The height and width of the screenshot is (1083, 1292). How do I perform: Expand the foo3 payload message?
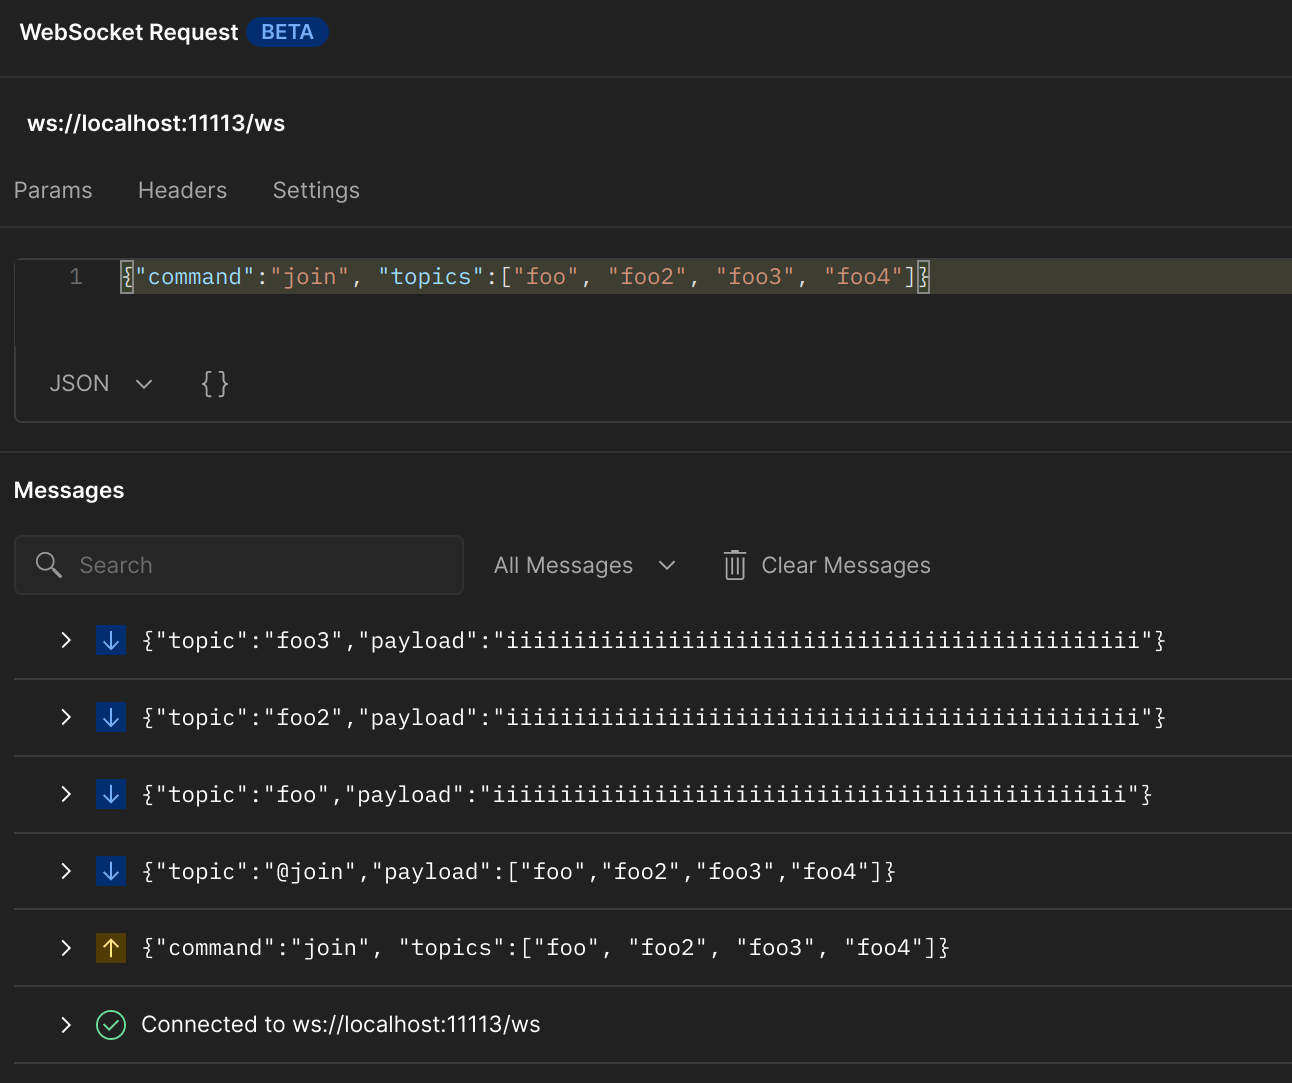[66, 640]
